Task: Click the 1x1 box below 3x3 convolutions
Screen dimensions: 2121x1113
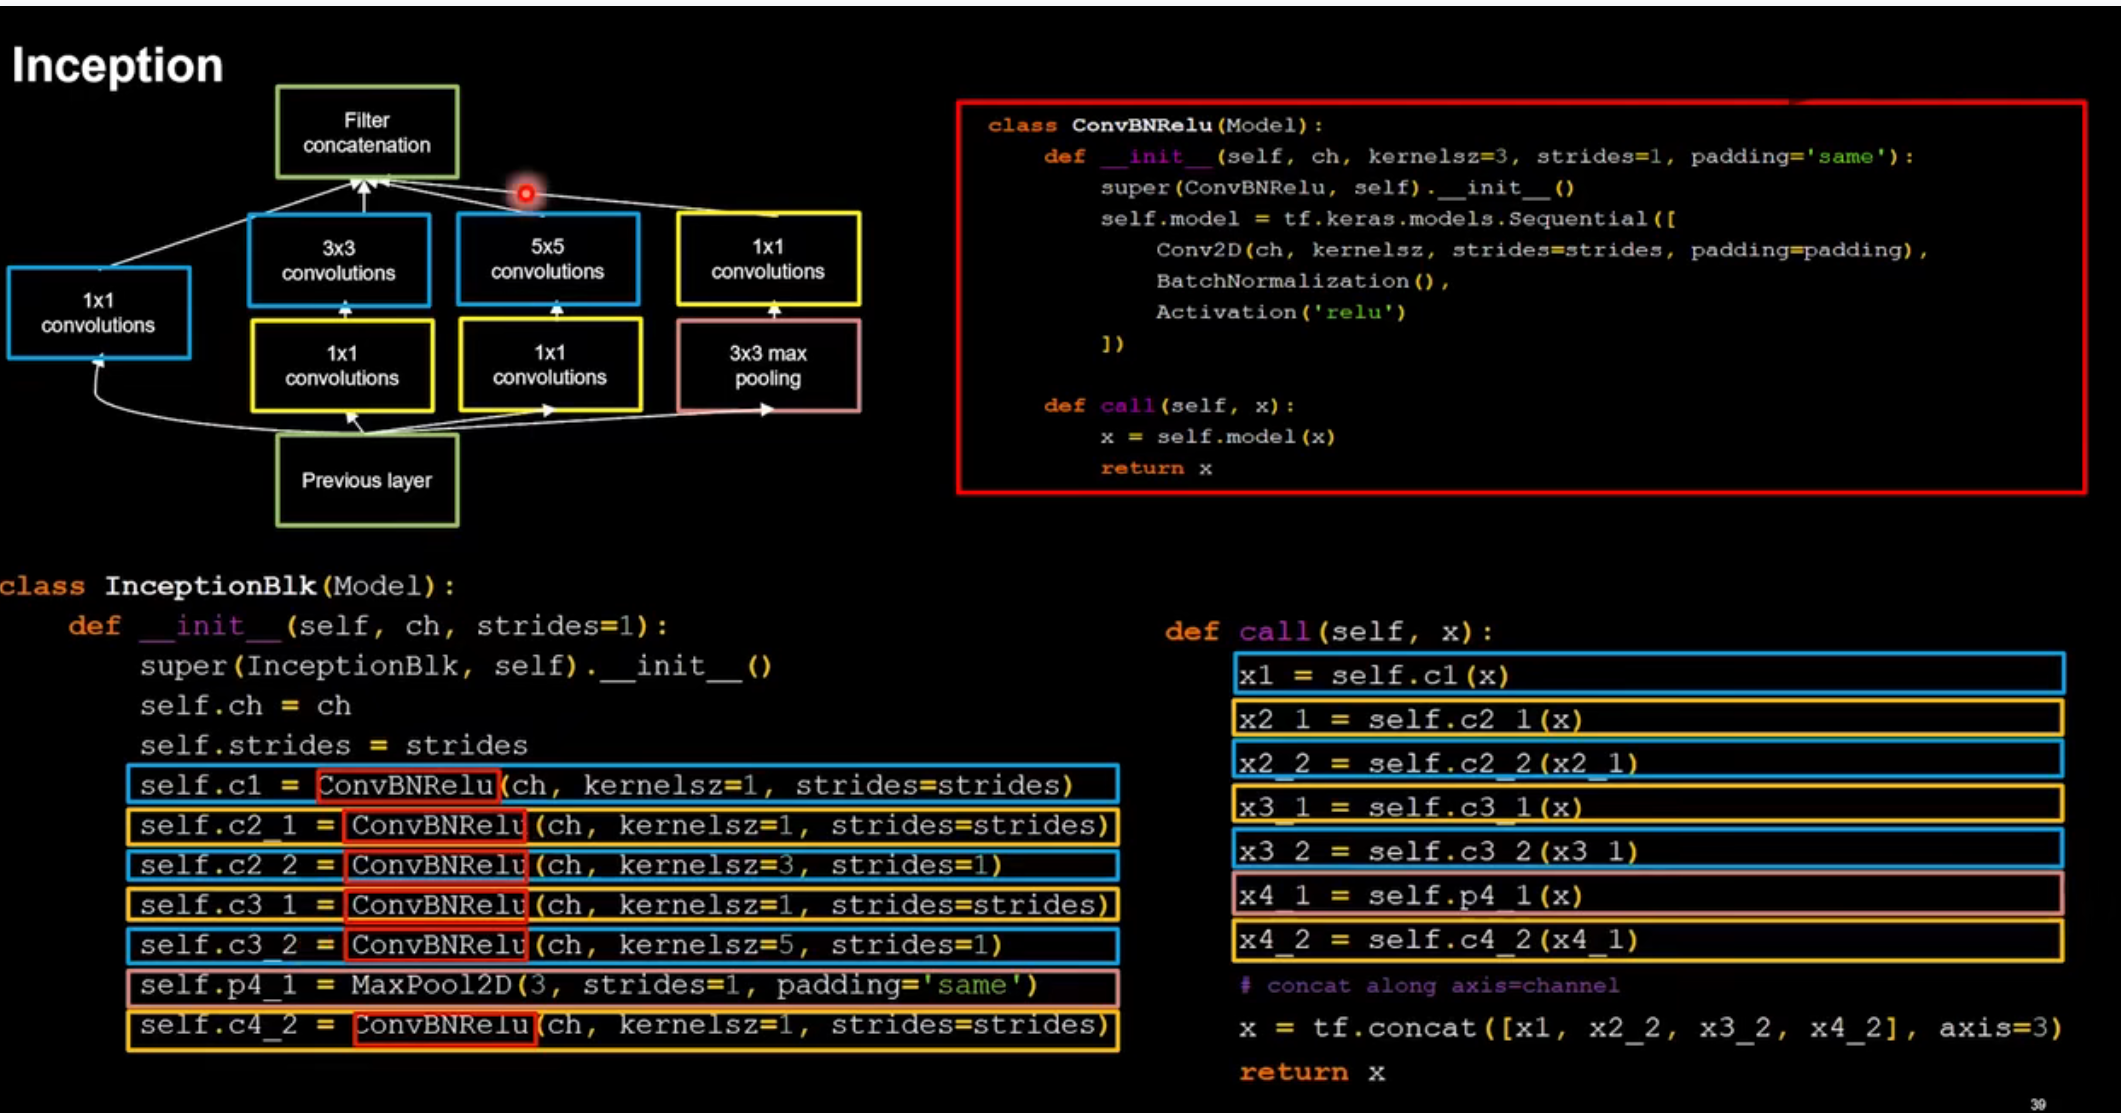Action: click(342, 366)
